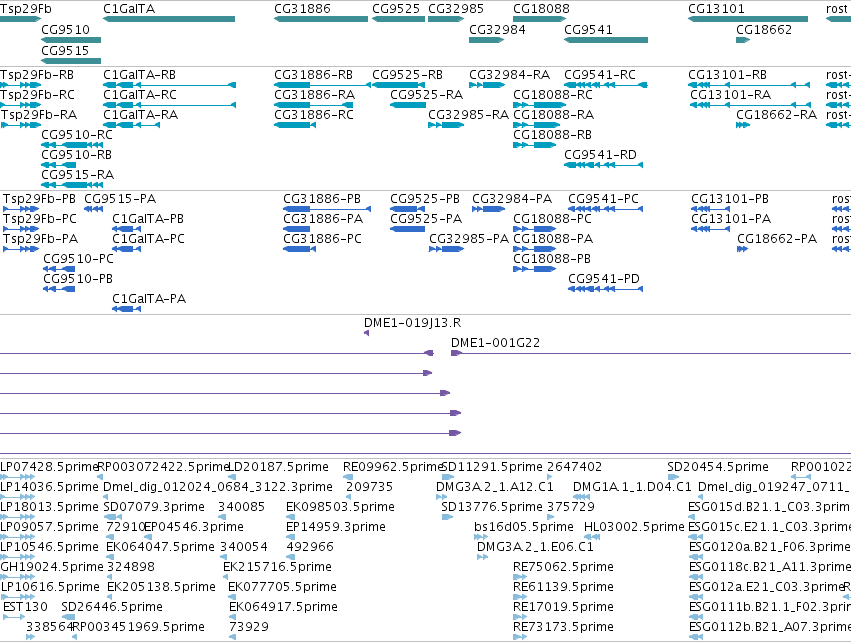Click the EST130 label

(26, 607)
